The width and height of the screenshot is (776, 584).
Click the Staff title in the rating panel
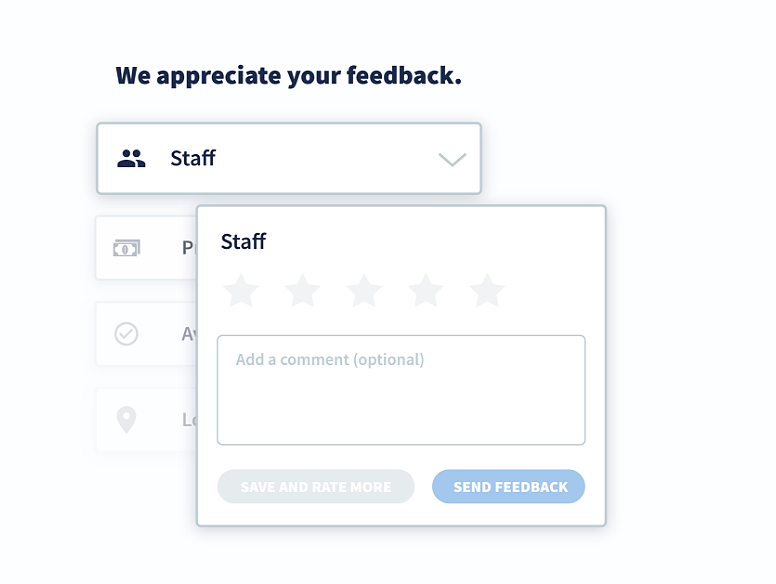tap(243, 241)
